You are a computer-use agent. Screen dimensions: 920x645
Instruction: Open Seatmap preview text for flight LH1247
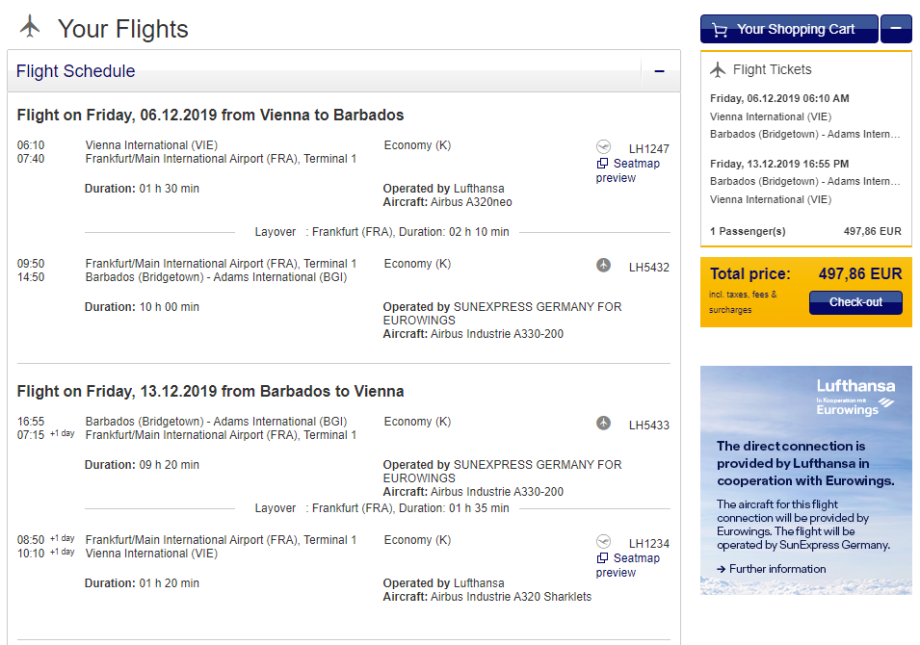(636, 164)
